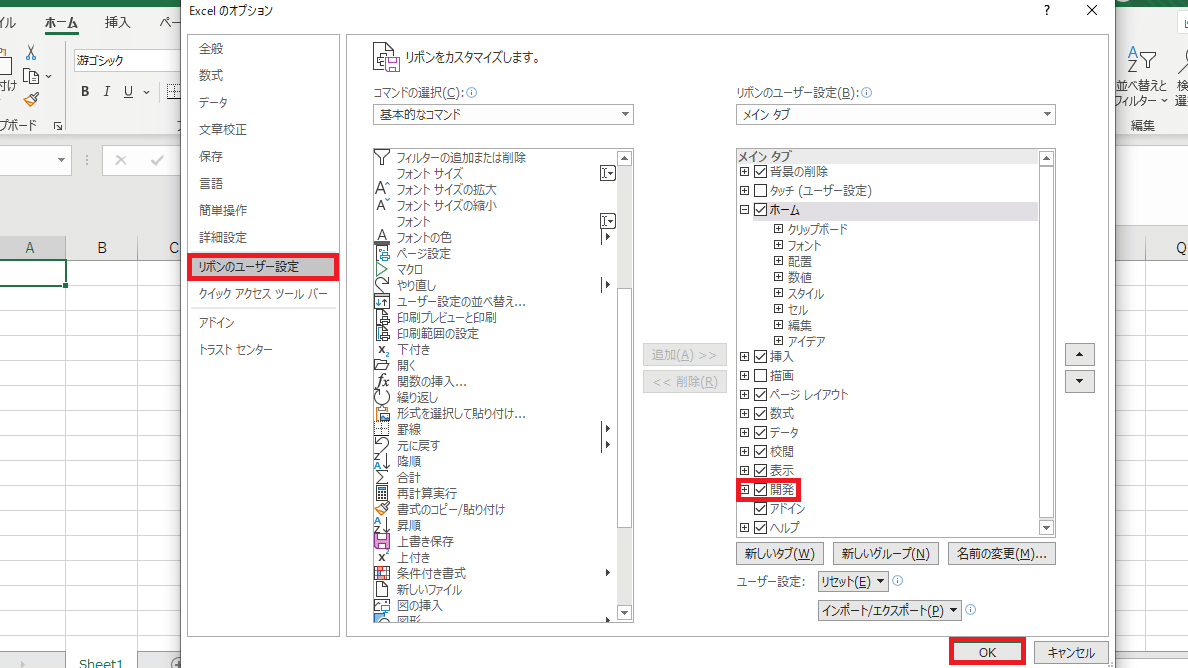Open the コマンドの選択 dropdown
This screenshot has height=668, width=1188.
click(x=503, y=114)
